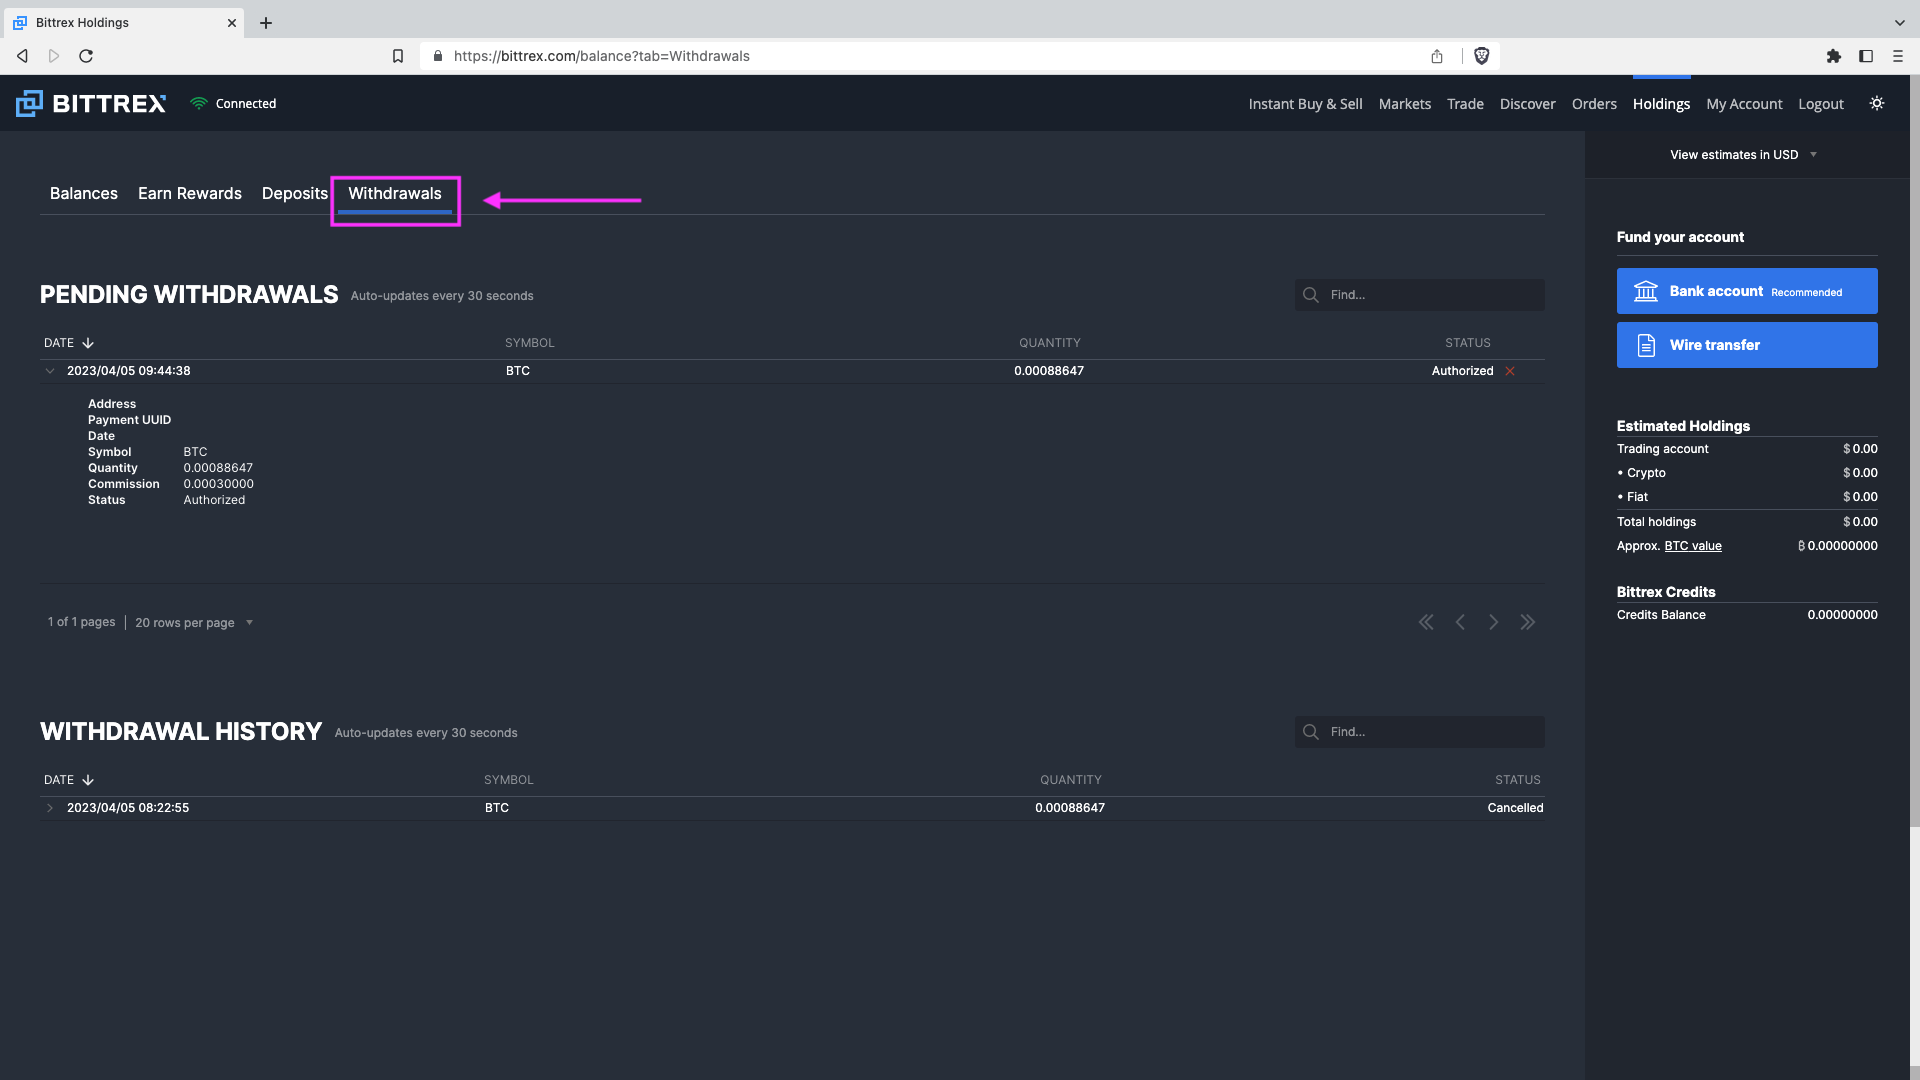Cancel the pending BTC withdrawal with red X
The height and width of the screenshot is (1080, 1920).
pyautogui.click(x=1510, y=371)
